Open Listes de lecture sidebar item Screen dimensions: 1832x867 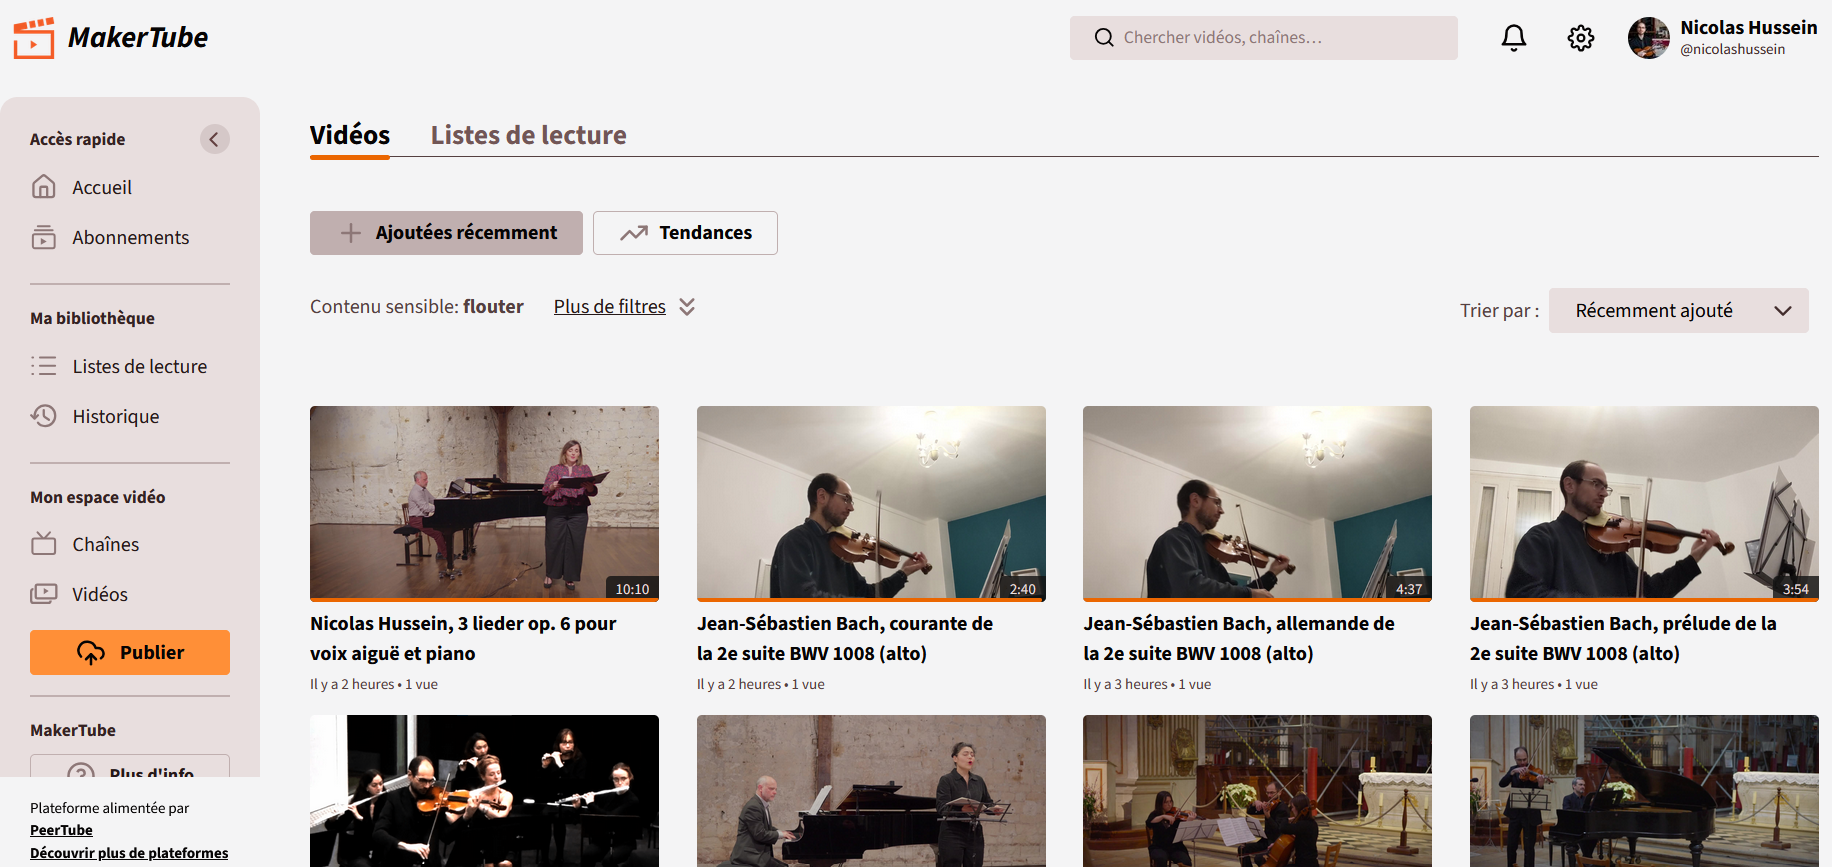pos(139,366)
